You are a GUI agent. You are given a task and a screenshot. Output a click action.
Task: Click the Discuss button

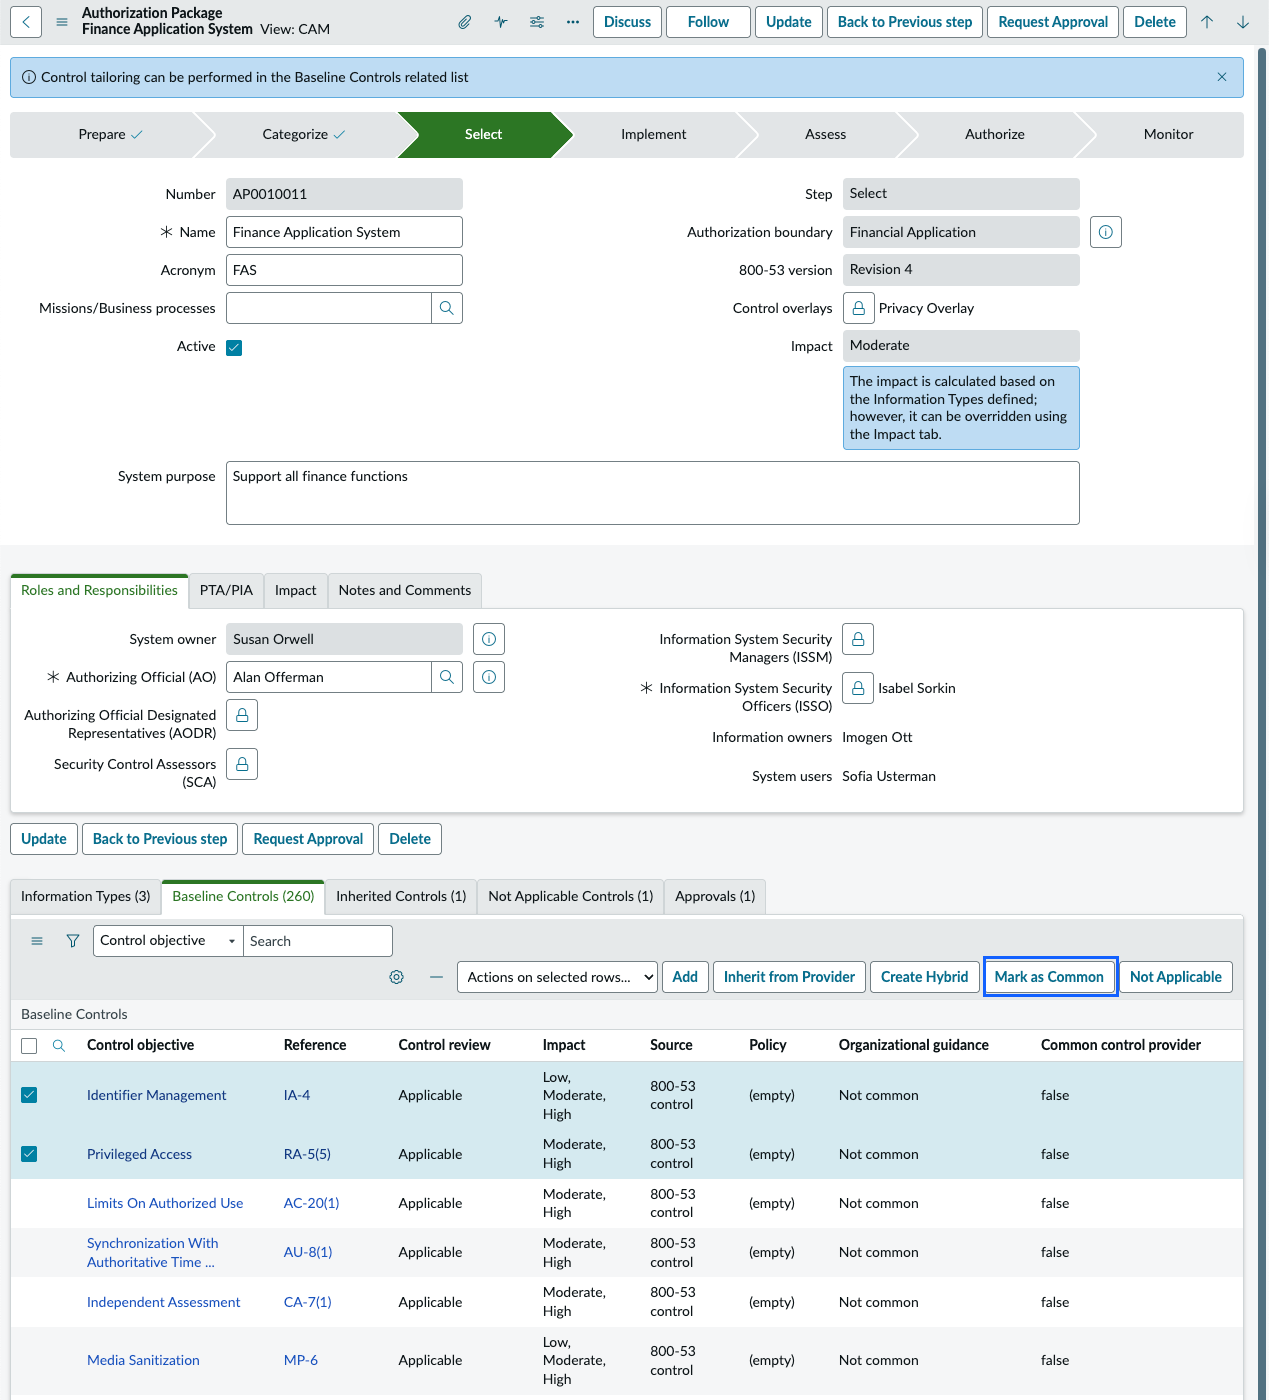click(628, 22)
